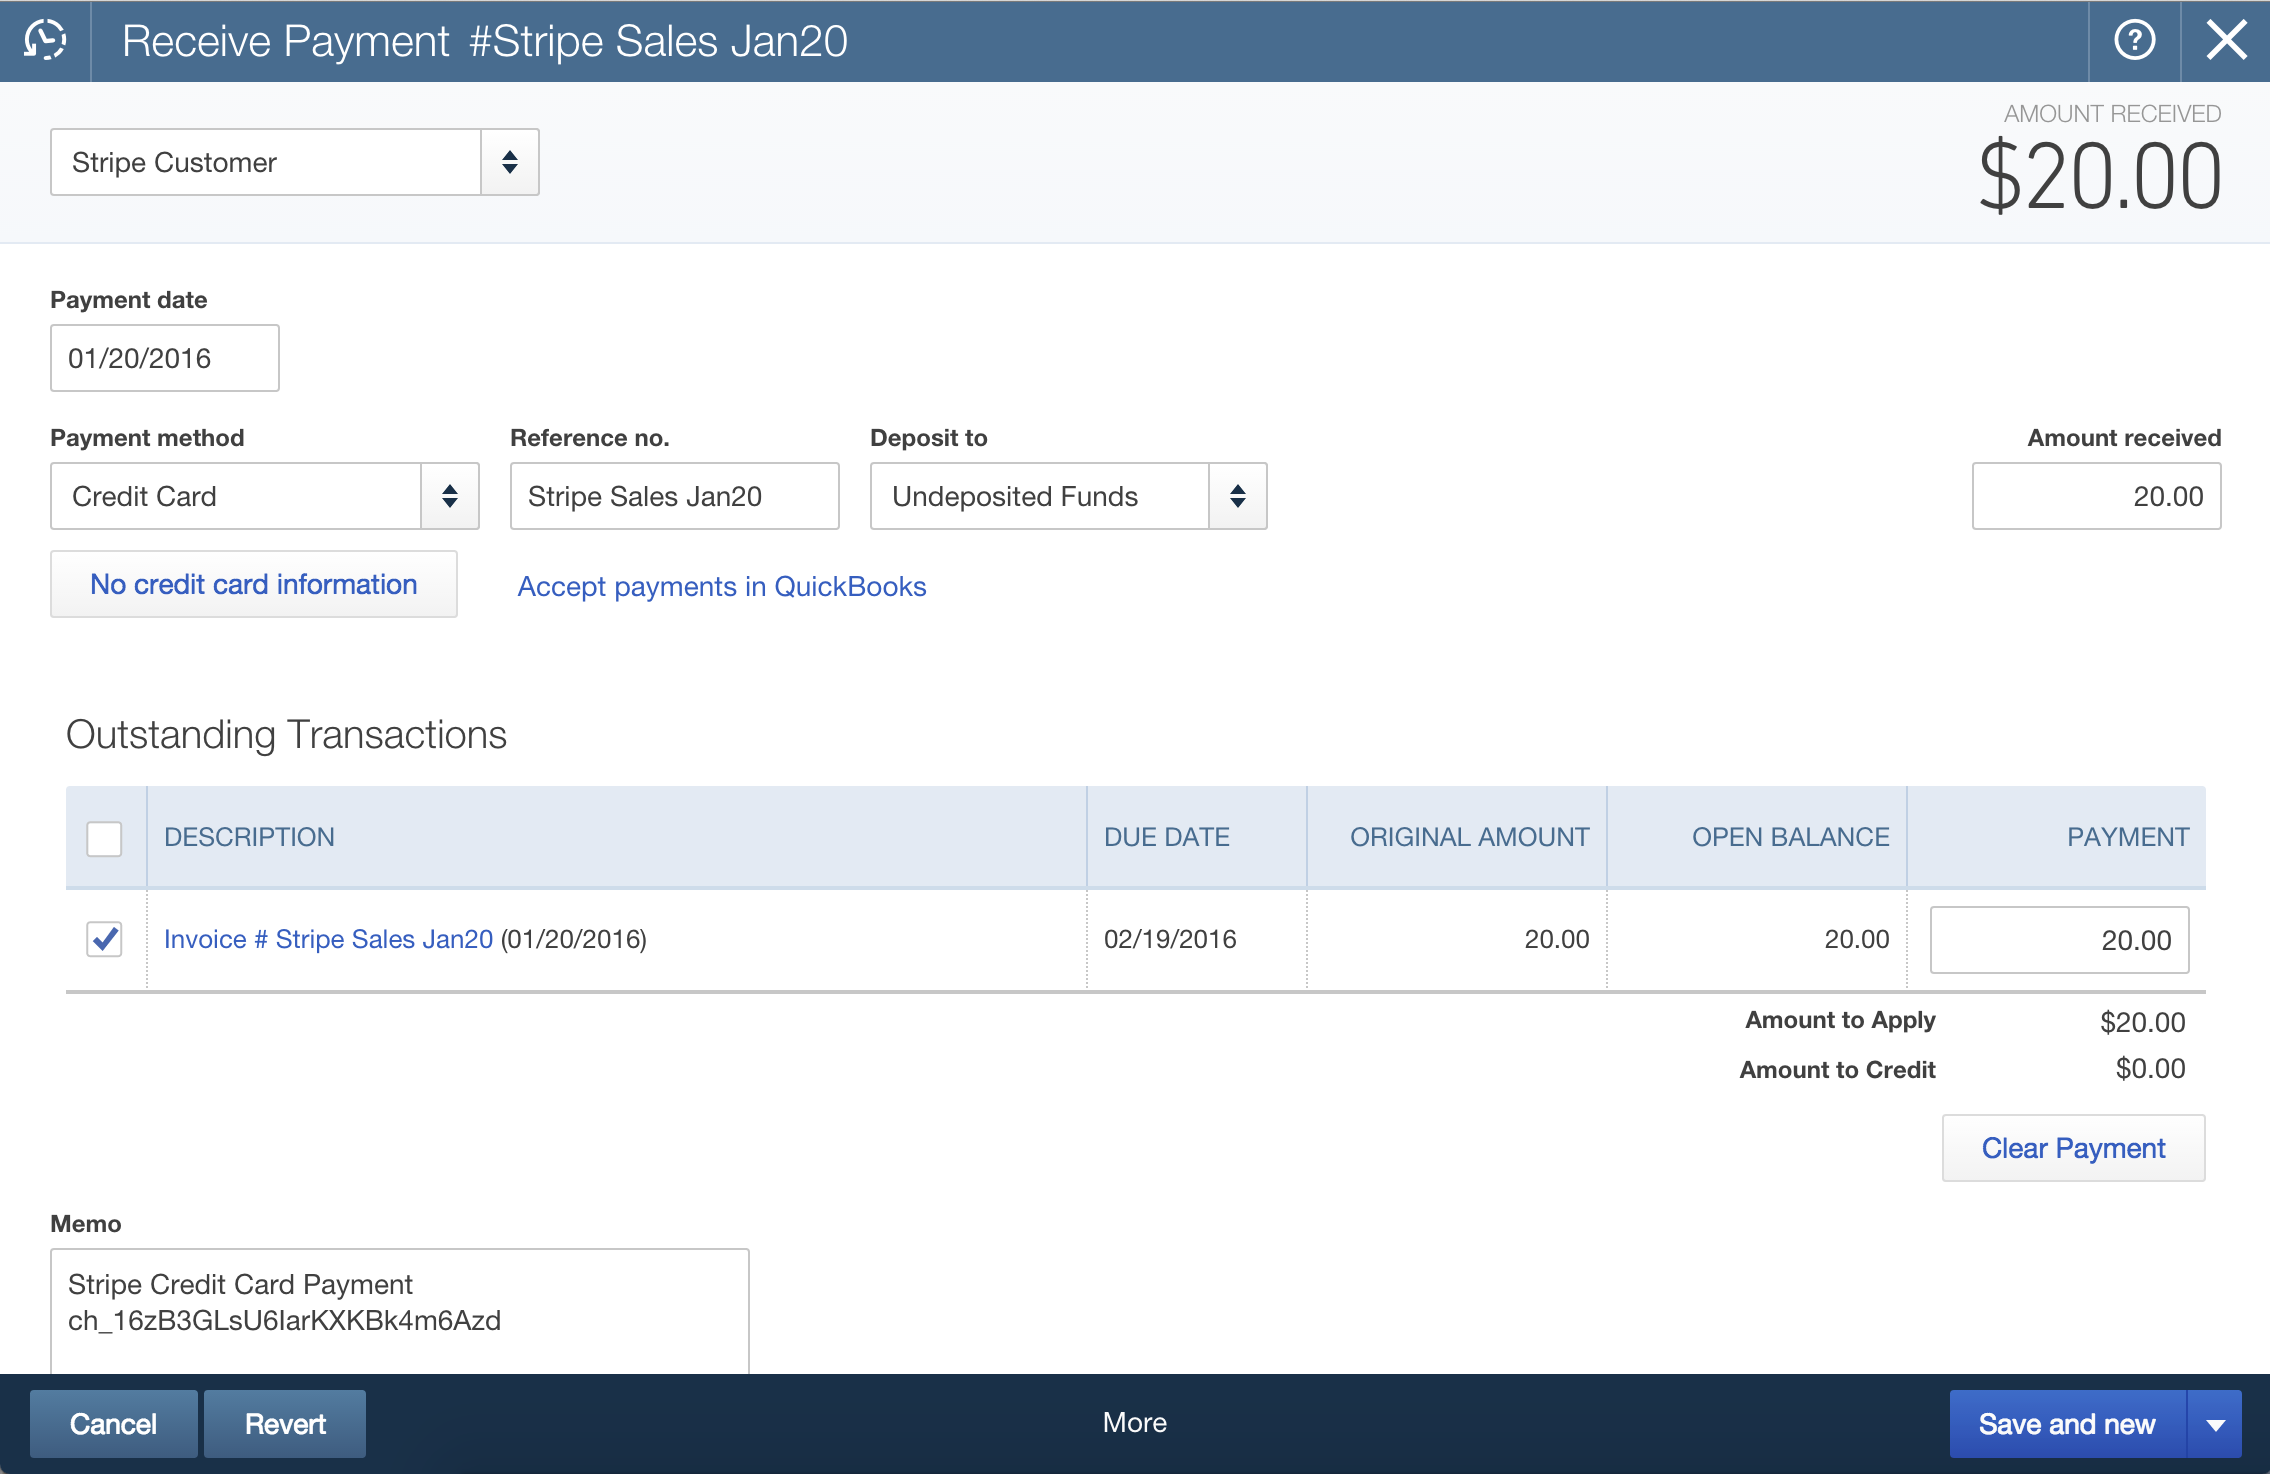Screen dimensions: 2270x1474
Task: Click the Clear Payment button
Action: pyautogui.click(x=2073, y=1148)
